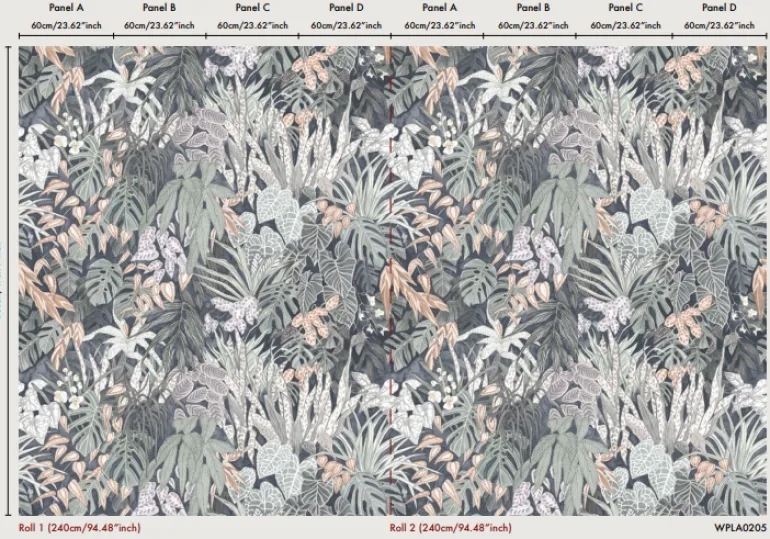Click the Panel D label in Roll 1
770x539 pixels.
click(347, 8)
